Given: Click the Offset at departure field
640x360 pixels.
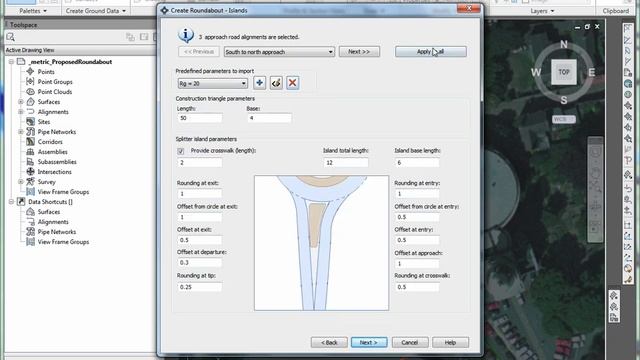Looking at the screenshot, I should click(200, 262).
